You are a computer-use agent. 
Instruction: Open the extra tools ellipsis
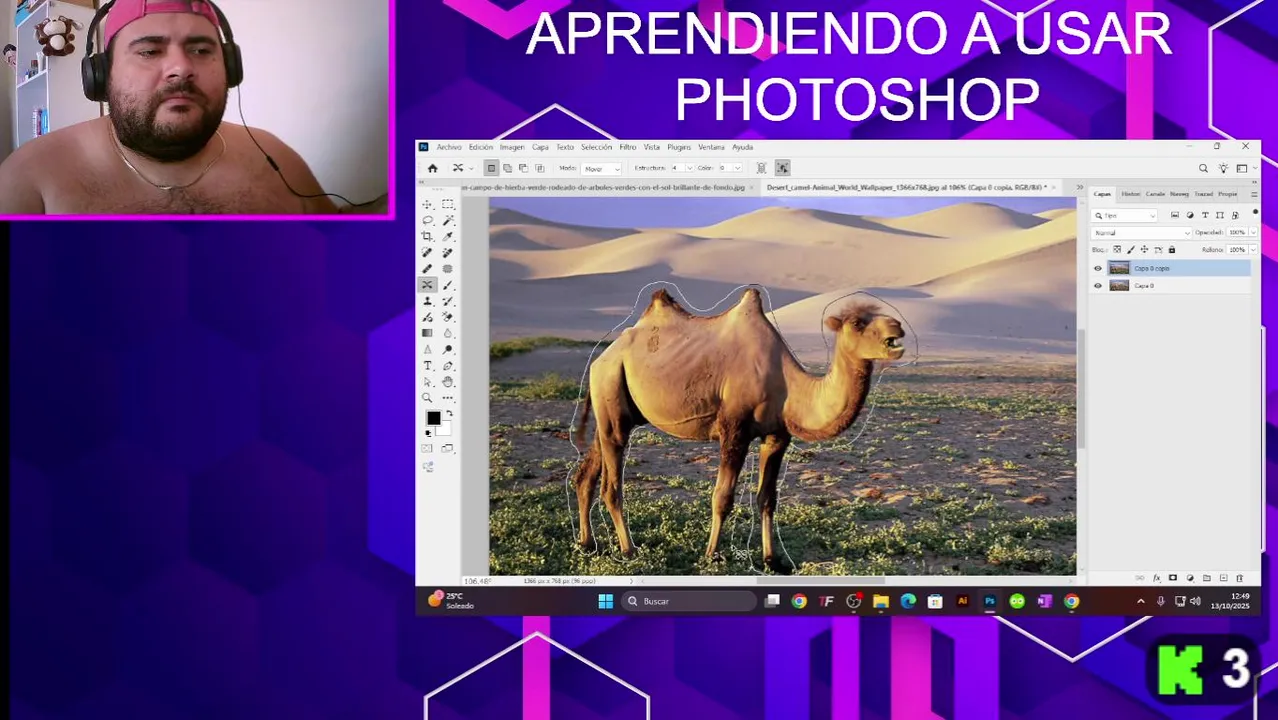coord(448,397)
